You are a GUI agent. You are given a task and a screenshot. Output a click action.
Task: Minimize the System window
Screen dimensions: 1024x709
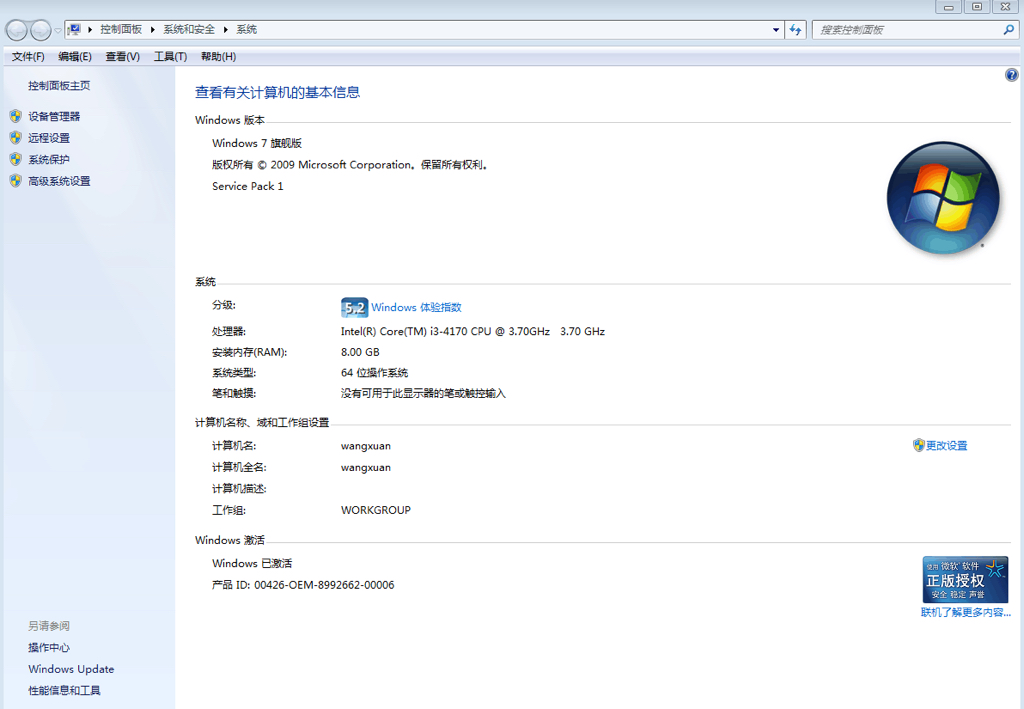click(x=948, y=7)
